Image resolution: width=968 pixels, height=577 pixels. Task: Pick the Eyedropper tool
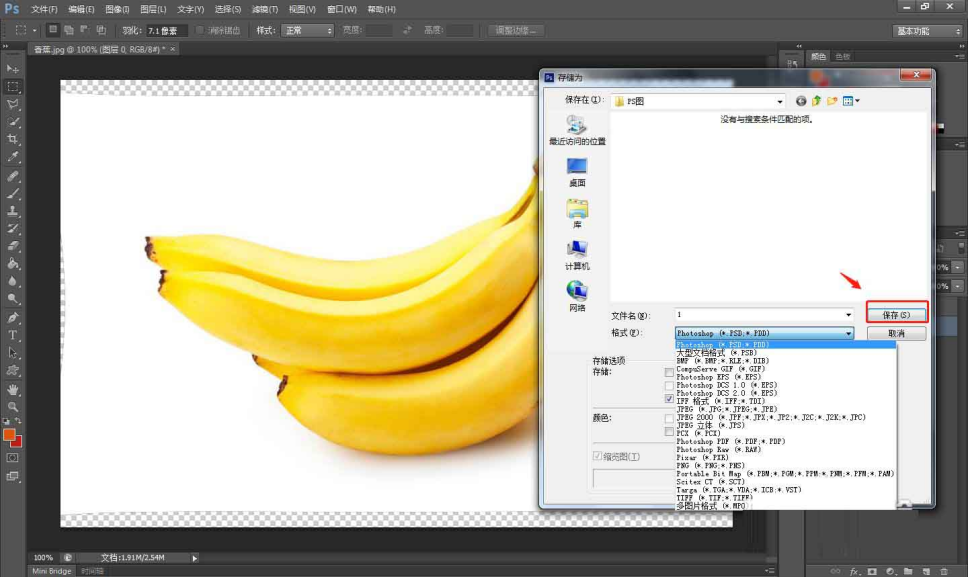click(x=13, y=157)
